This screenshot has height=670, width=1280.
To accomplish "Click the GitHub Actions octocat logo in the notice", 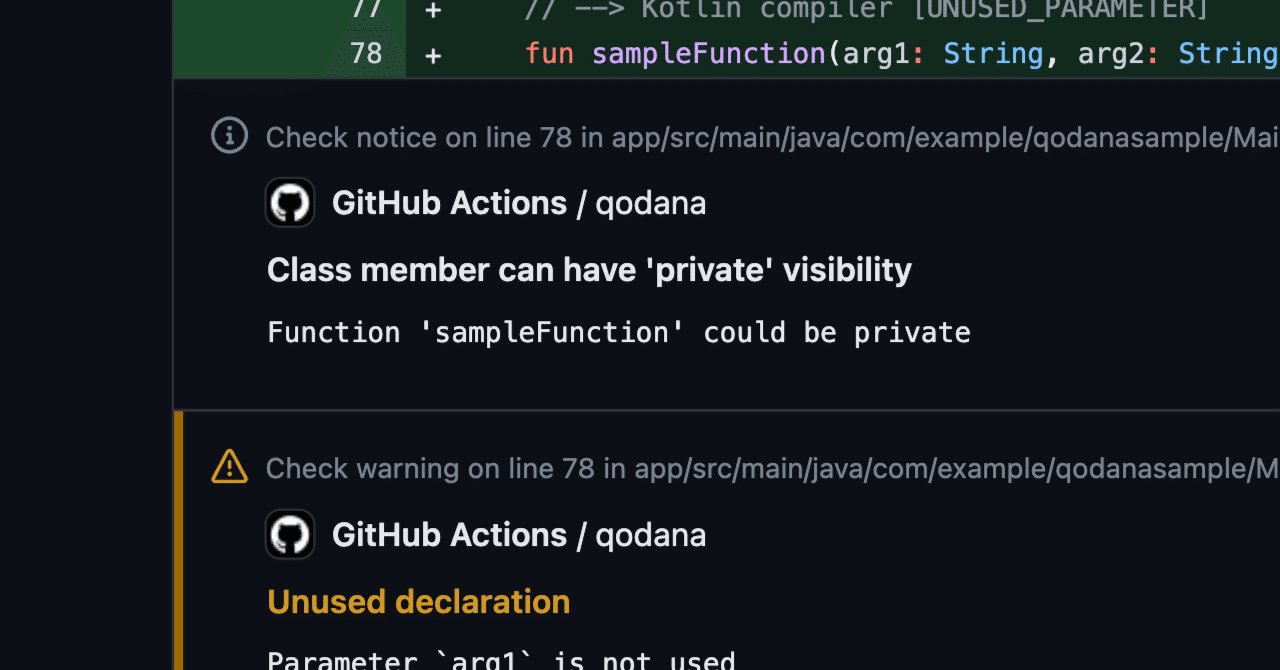I will (x=289, y=202).
